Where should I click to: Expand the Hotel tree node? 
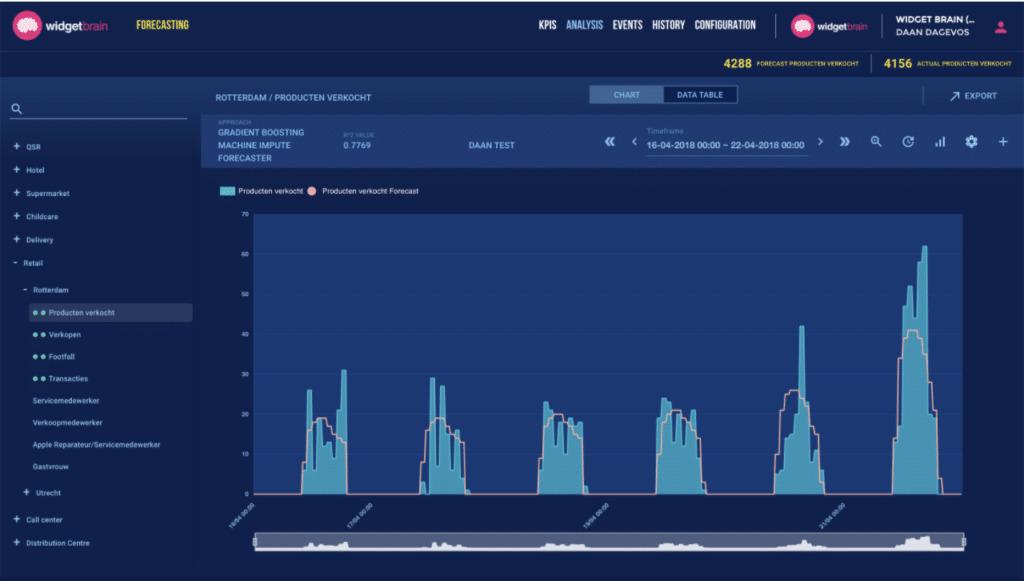point(16,170)
